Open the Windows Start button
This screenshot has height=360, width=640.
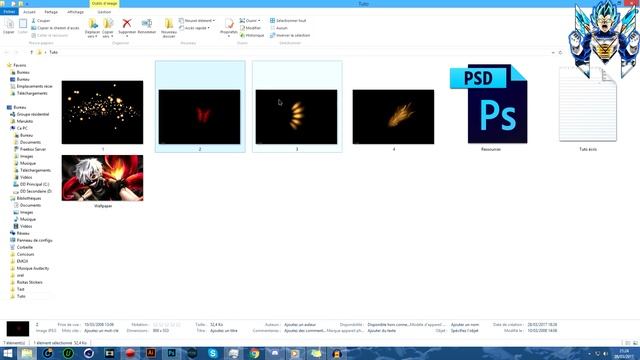click(x=7, y=353)
